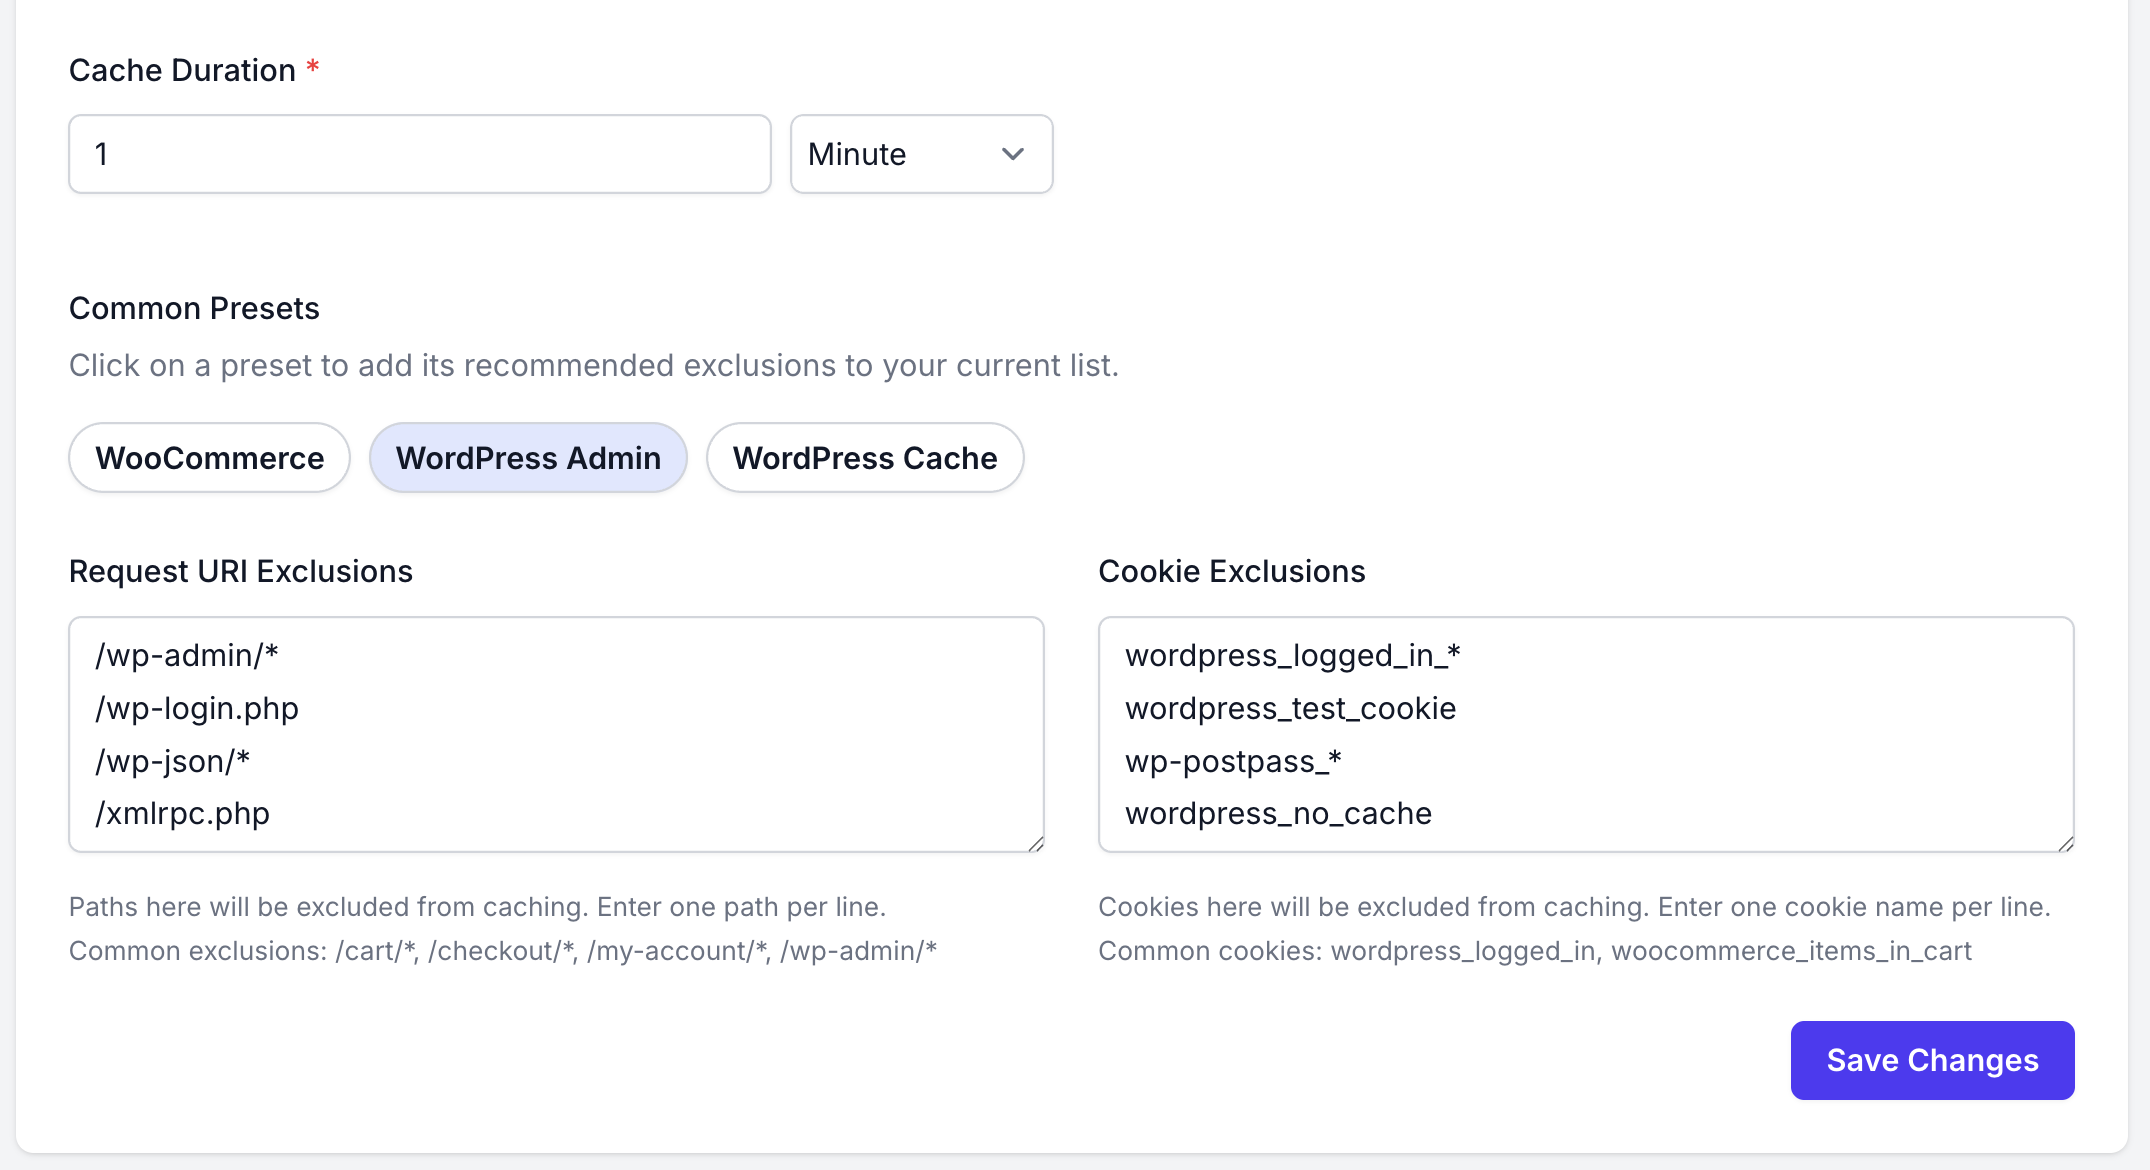The height and width of the screenshot is (1170, 2150).
Task: Toggle the WordPress Admin preset
Action: pos(528,458)
